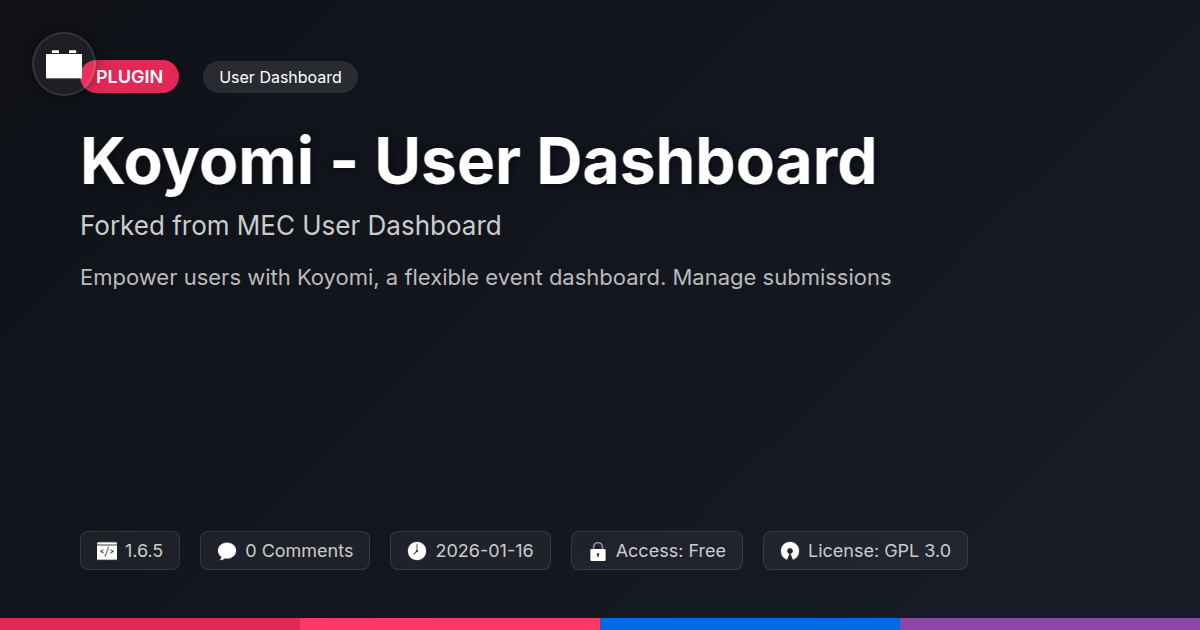
Task: Select the Forked from MEC User Dashboard subtitle
Action: [290, 226]
